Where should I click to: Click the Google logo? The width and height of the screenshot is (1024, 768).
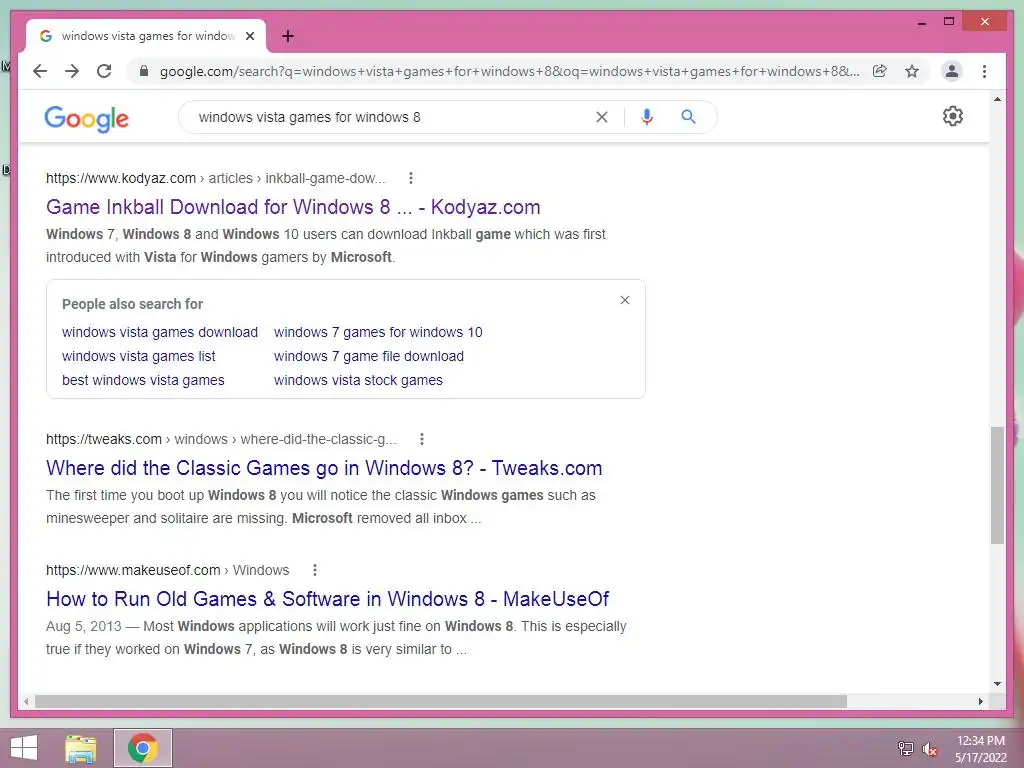coord(86,118)
